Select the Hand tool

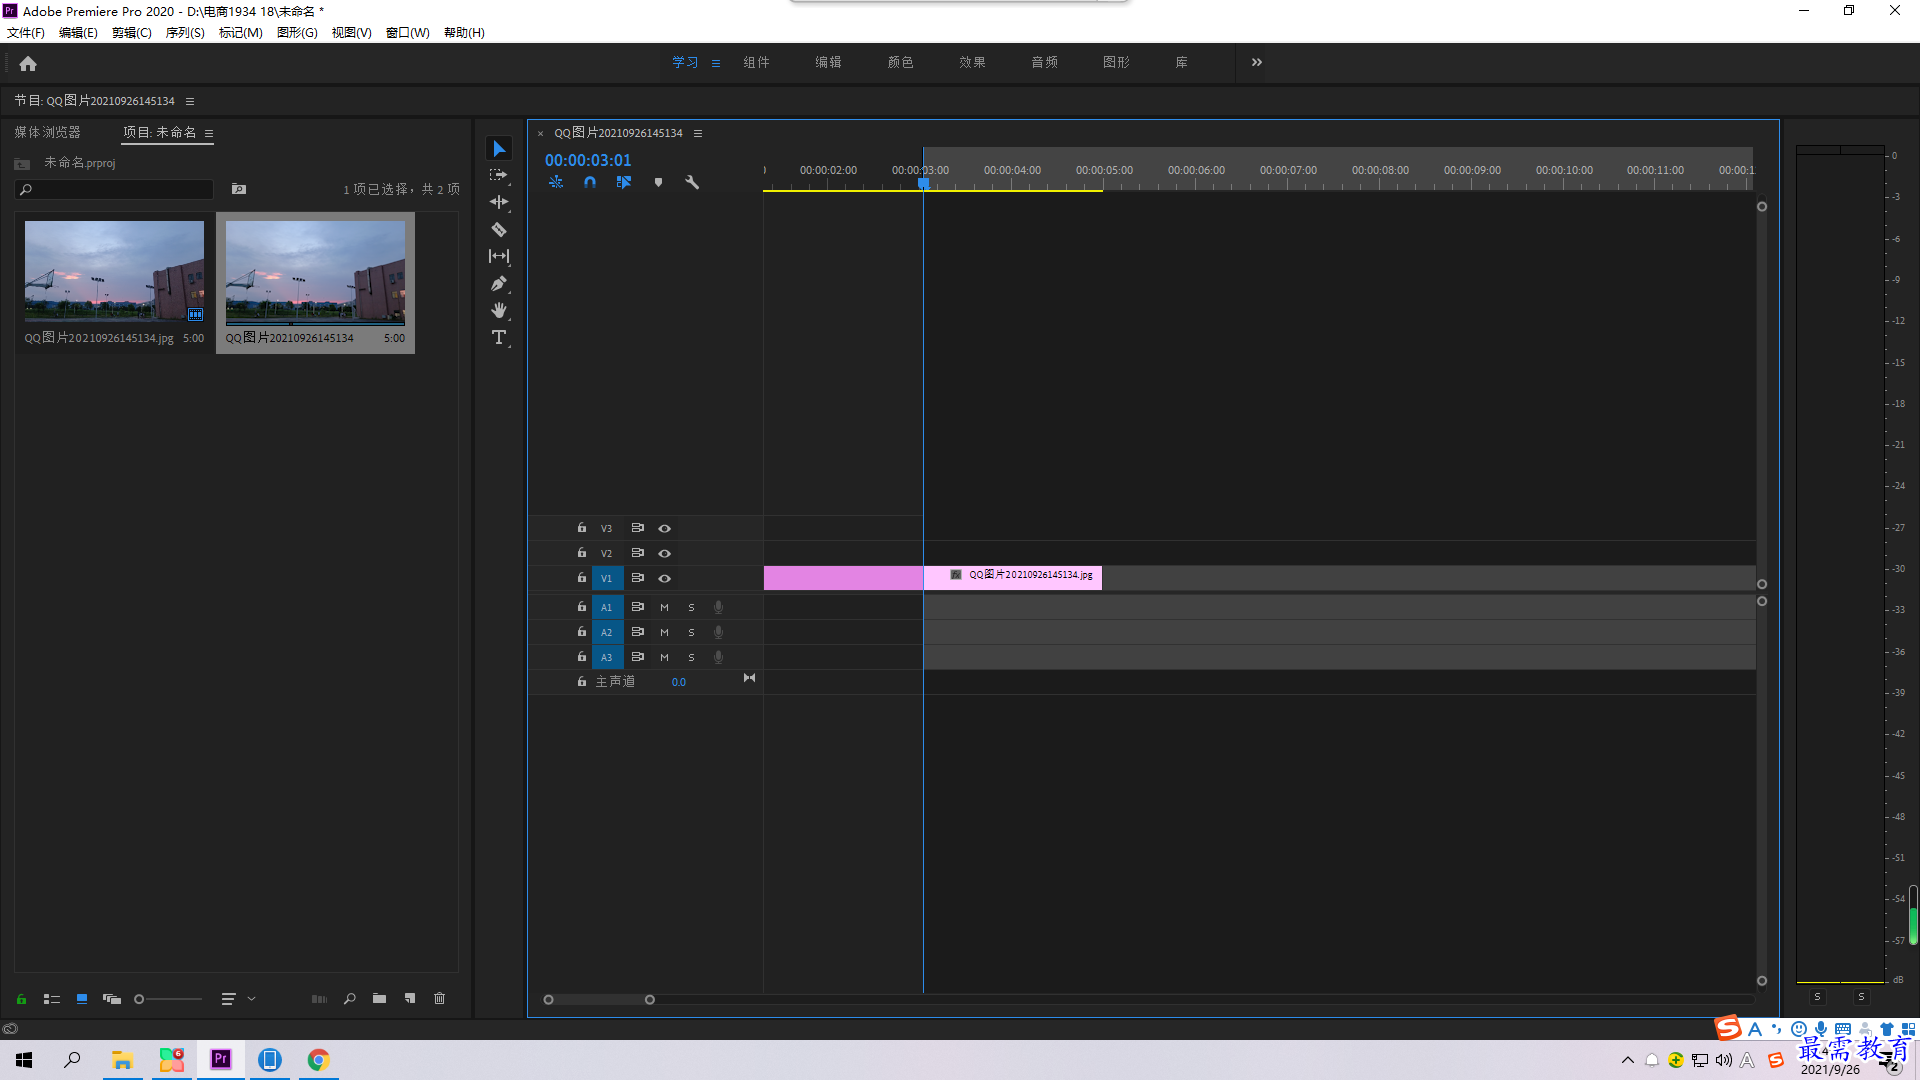pos(498,311)
